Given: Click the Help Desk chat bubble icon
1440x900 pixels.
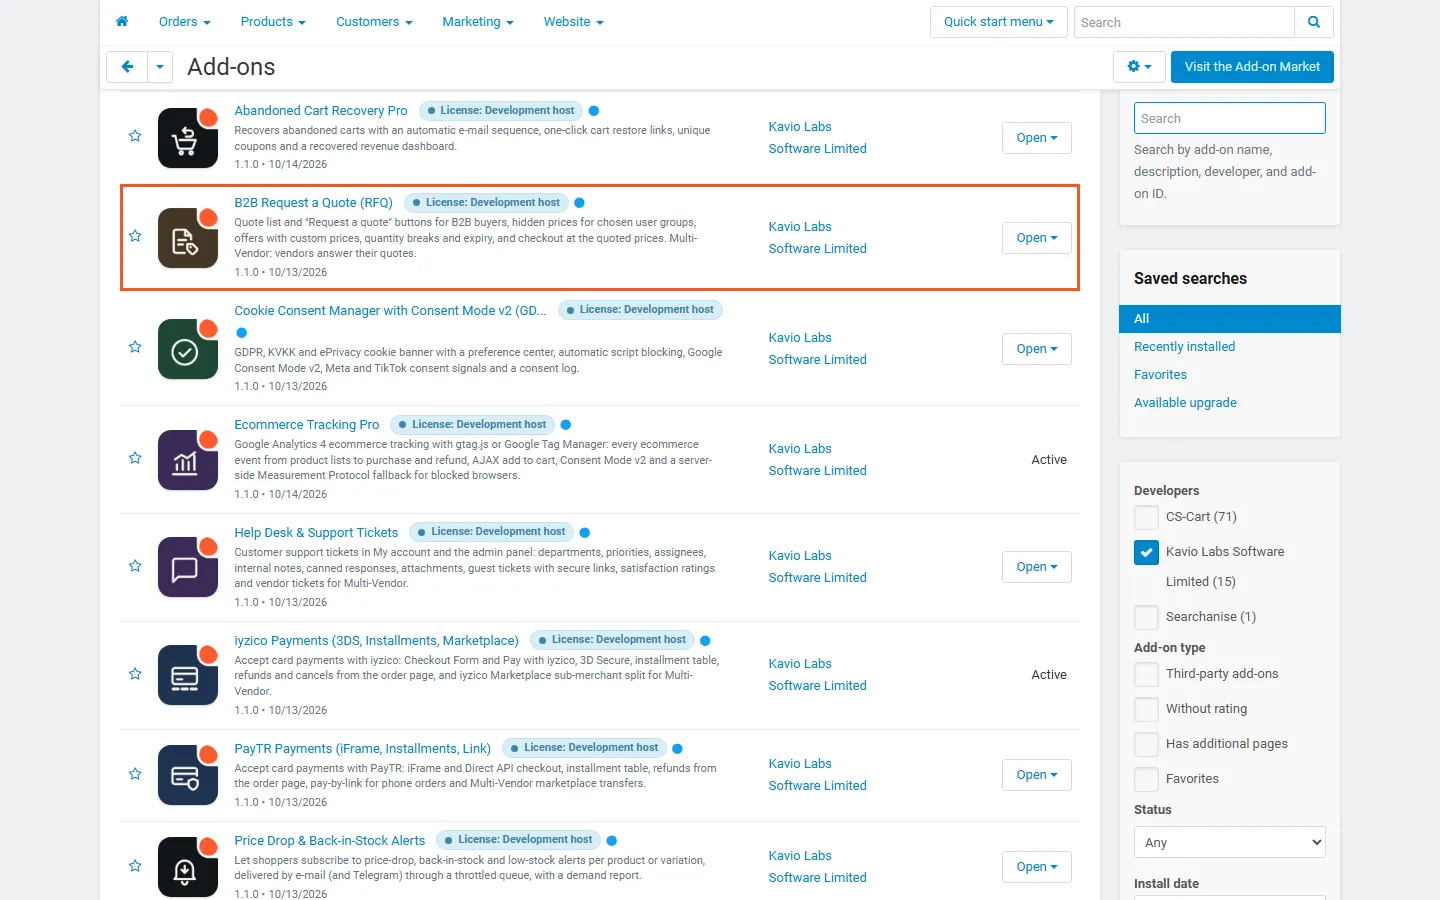Looking at the screenshot, I should (x=188, y=567).
